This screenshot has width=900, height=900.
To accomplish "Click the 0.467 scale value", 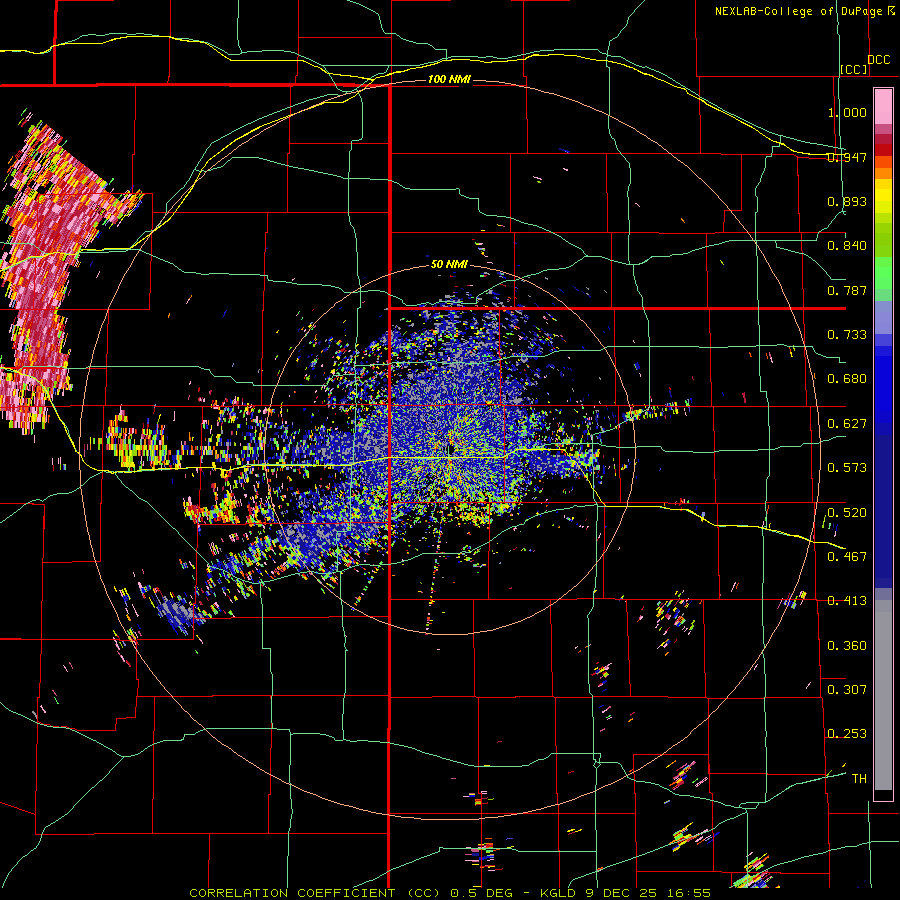I will coord(847,557).
